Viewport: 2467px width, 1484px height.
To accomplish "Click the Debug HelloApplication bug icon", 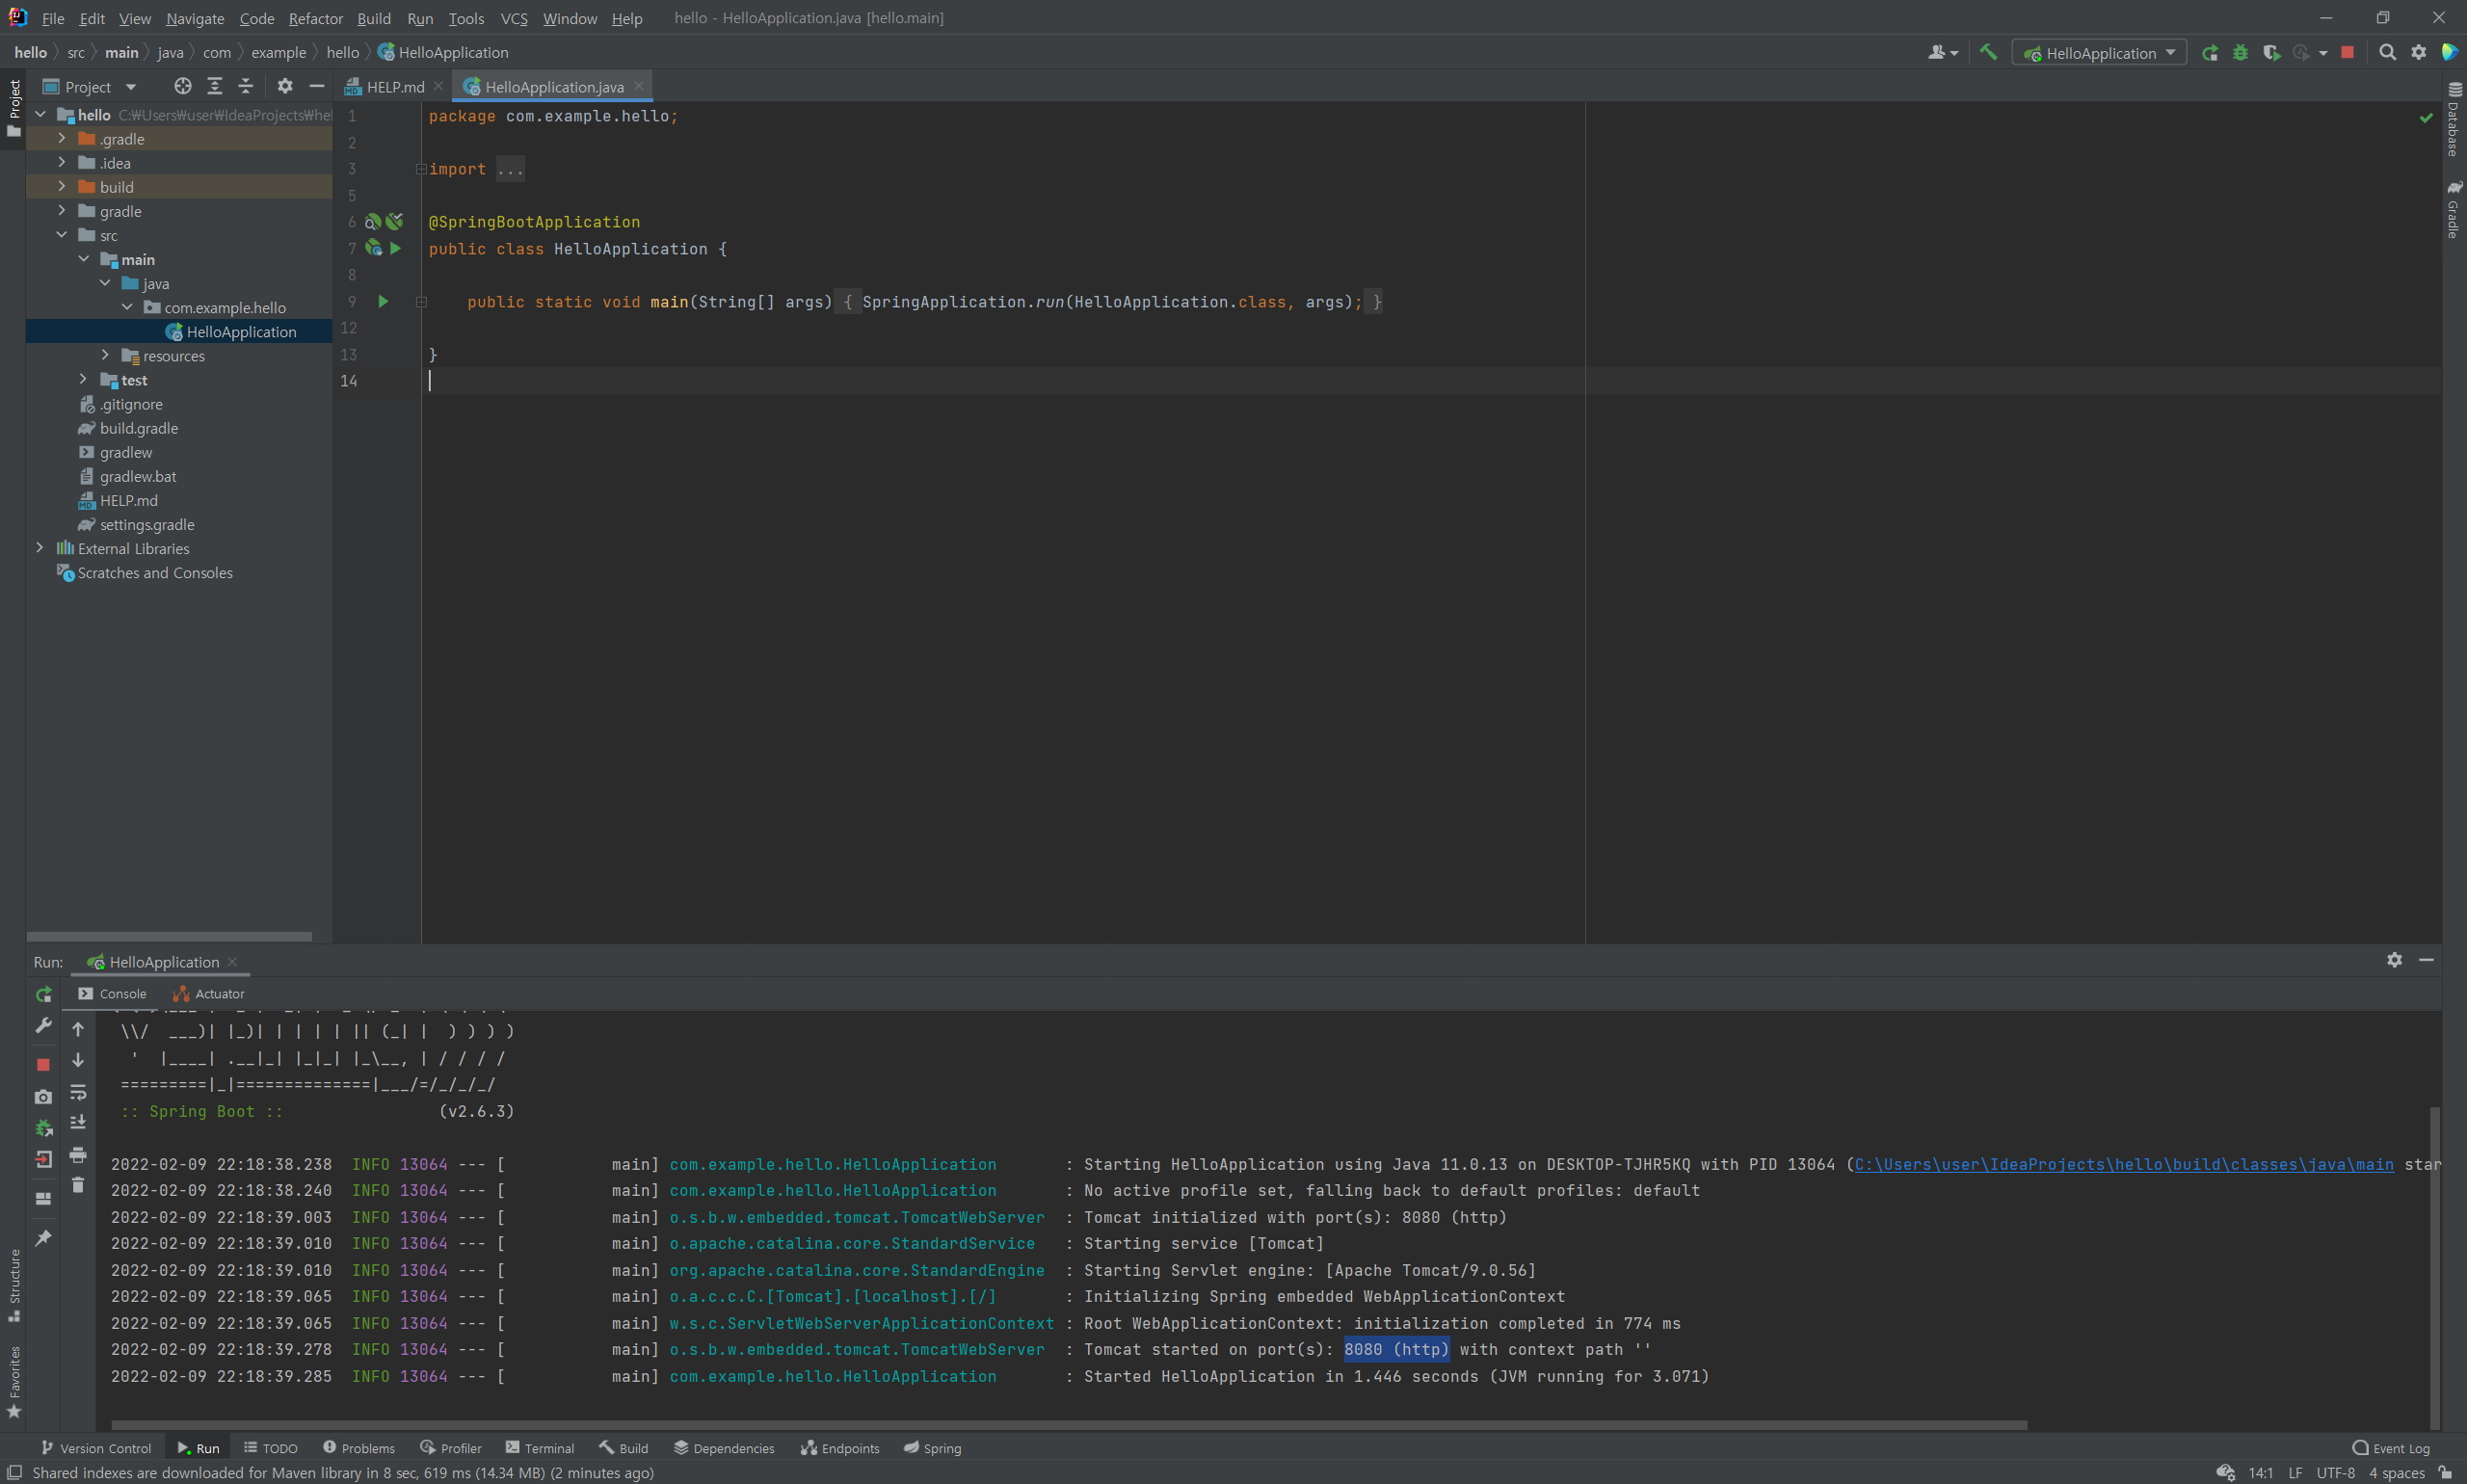I will (2240, 52).
